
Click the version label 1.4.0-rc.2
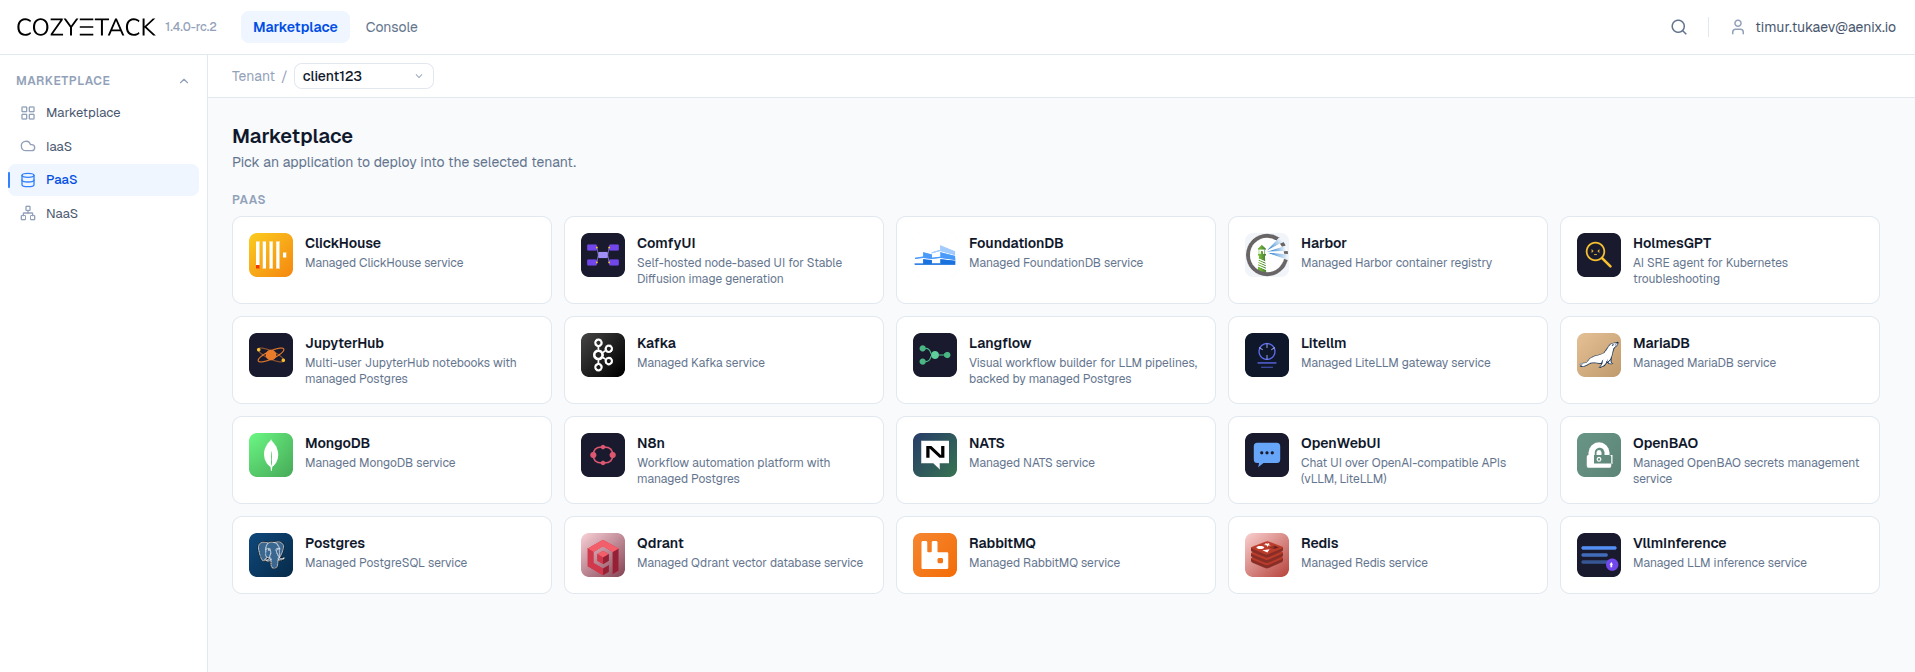click(191, 27)
